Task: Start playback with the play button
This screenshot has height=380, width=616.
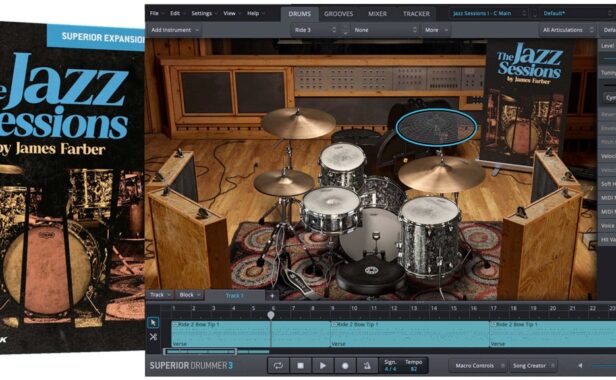Action: point(323,366)
